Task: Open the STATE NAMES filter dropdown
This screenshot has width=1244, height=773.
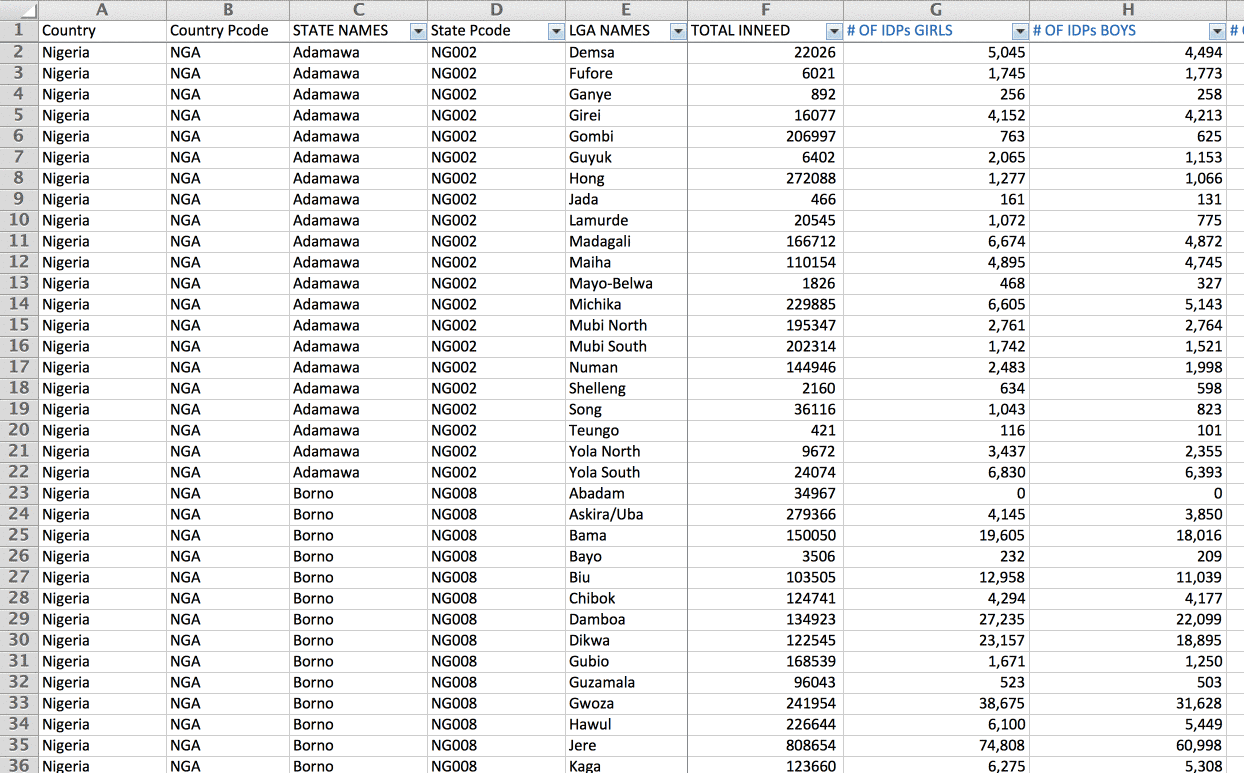Action: click(x=418, y=31)
